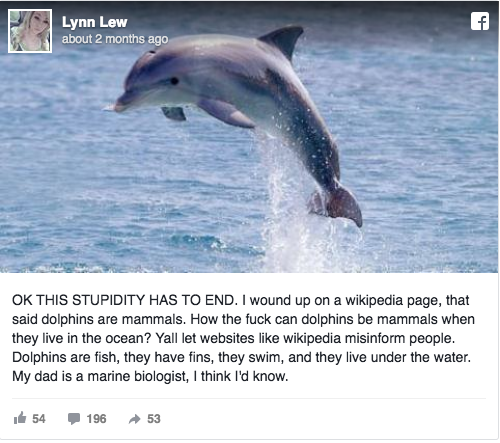
Task: Click the 'My dad is a marine biologist' line
Action: point(101,376)
